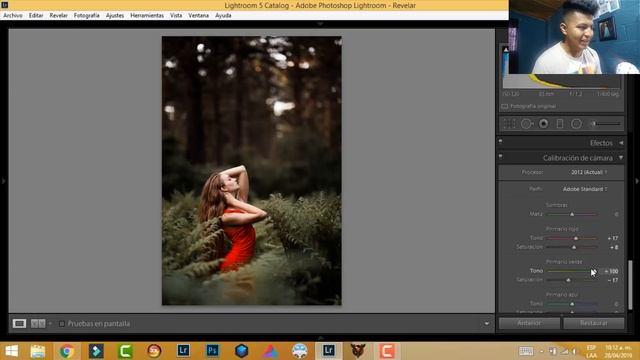The height and width of the screenshot is (360, 640).
Task: Collapse the Calibración de cámara panel
Action: (621, 158)
